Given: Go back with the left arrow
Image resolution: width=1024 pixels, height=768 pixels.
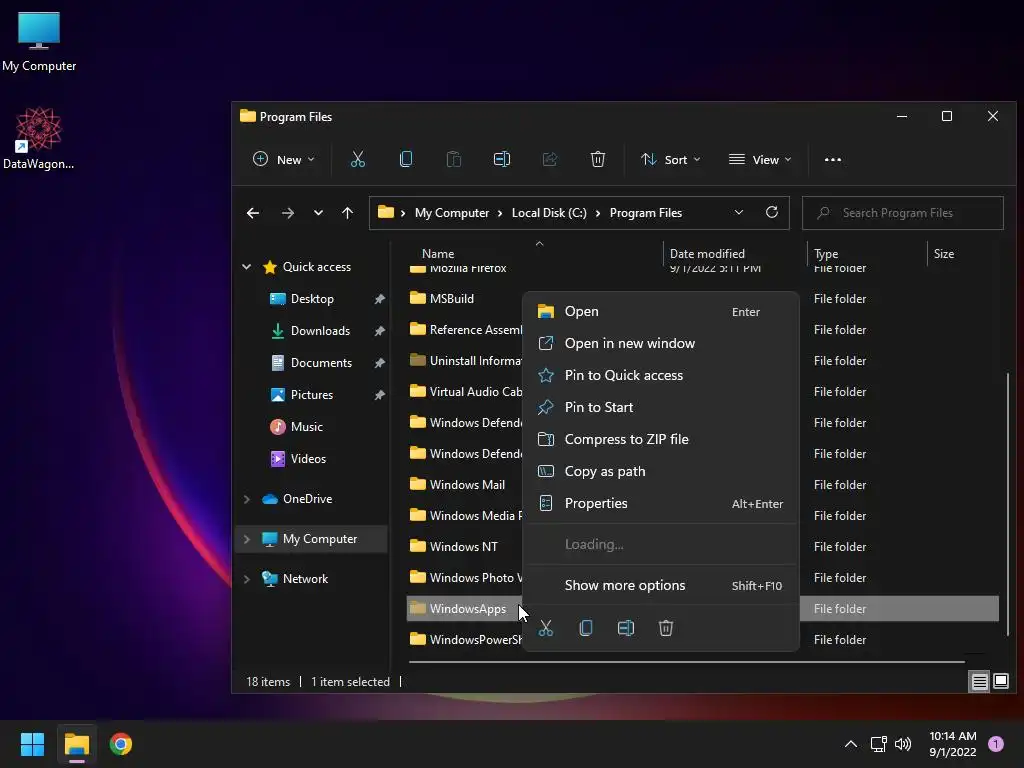Looking at the screenshot, I should [x=253, y=213].
